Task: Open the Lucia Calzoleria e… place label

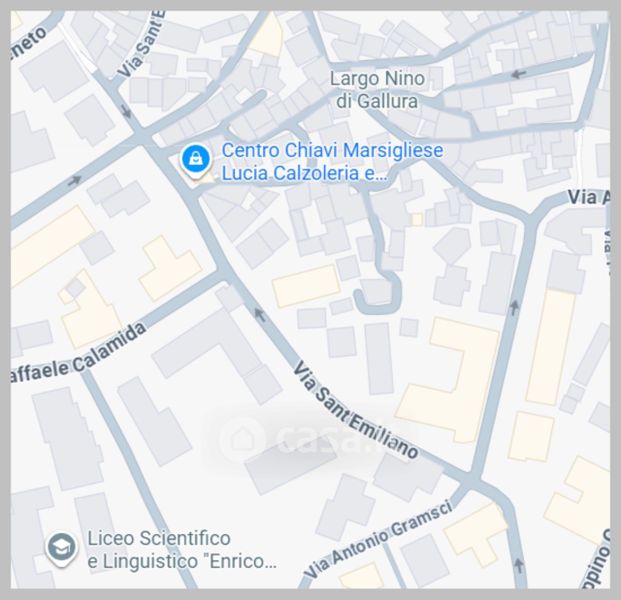Action: (304, 173)
